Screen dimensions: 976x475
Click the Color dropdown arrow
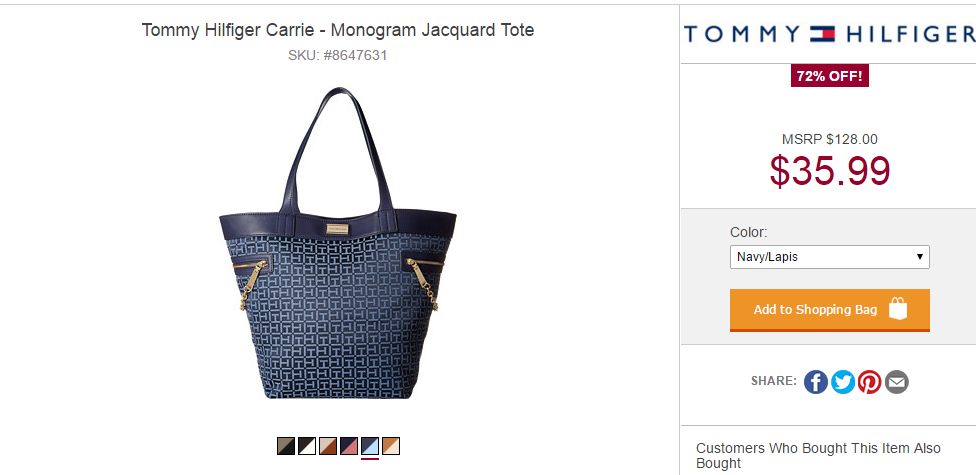click(919, 256)
